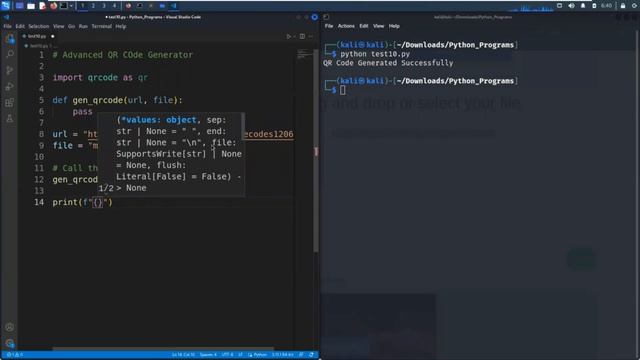The width and height of the screenshot is (640, 360).
Task: Open the VS Code Explorer view
Action: (x=10, y=39)
